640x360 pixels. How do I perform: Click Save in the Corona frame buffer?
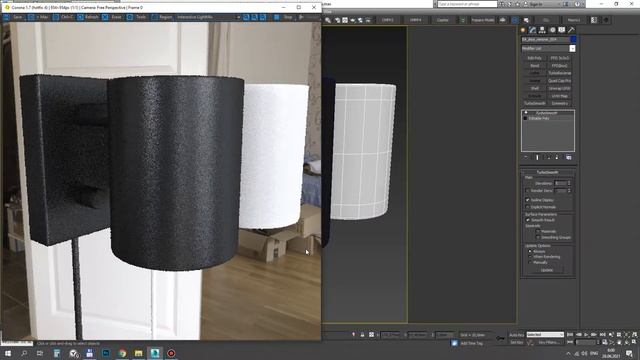(x=13, y=17)
